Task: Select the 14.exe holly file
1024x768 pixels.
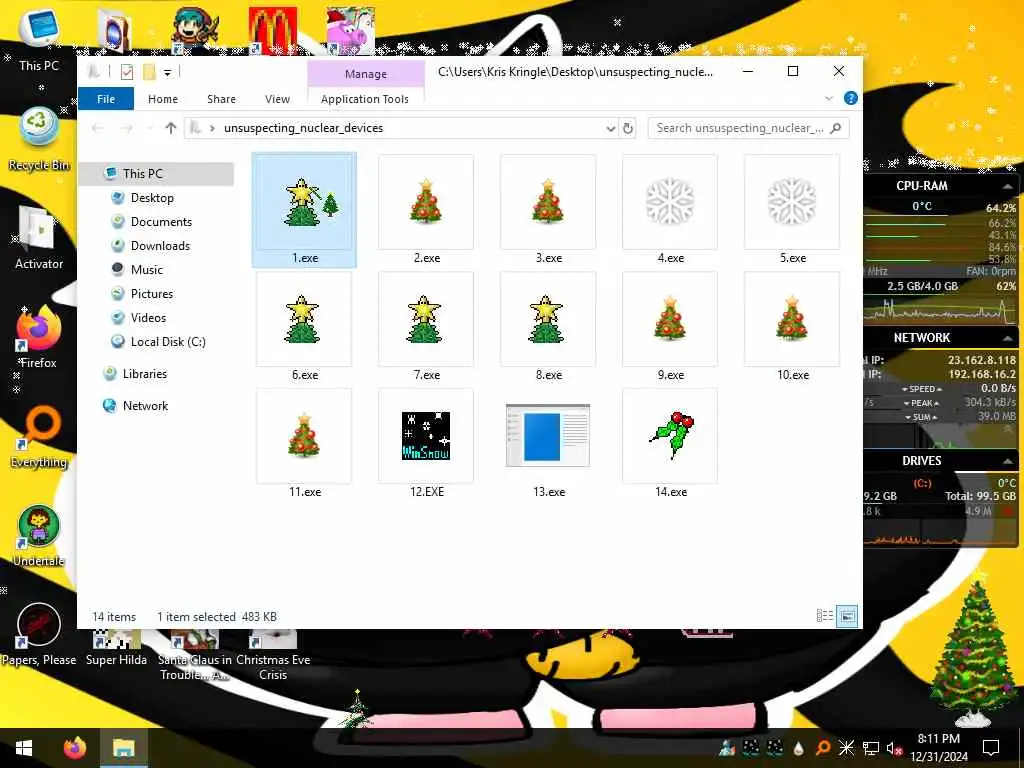Action: pyautogui.click(x=670, y=443)
